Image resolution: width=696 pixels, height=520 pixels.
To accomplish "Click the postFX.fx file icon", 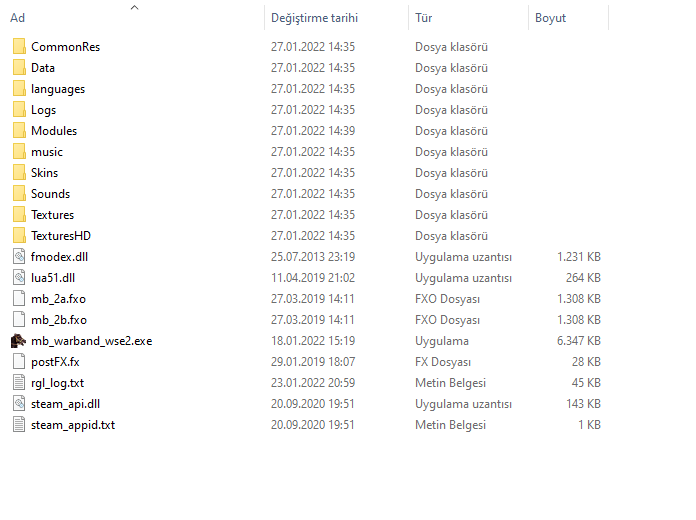I will (x=19, y=362).
